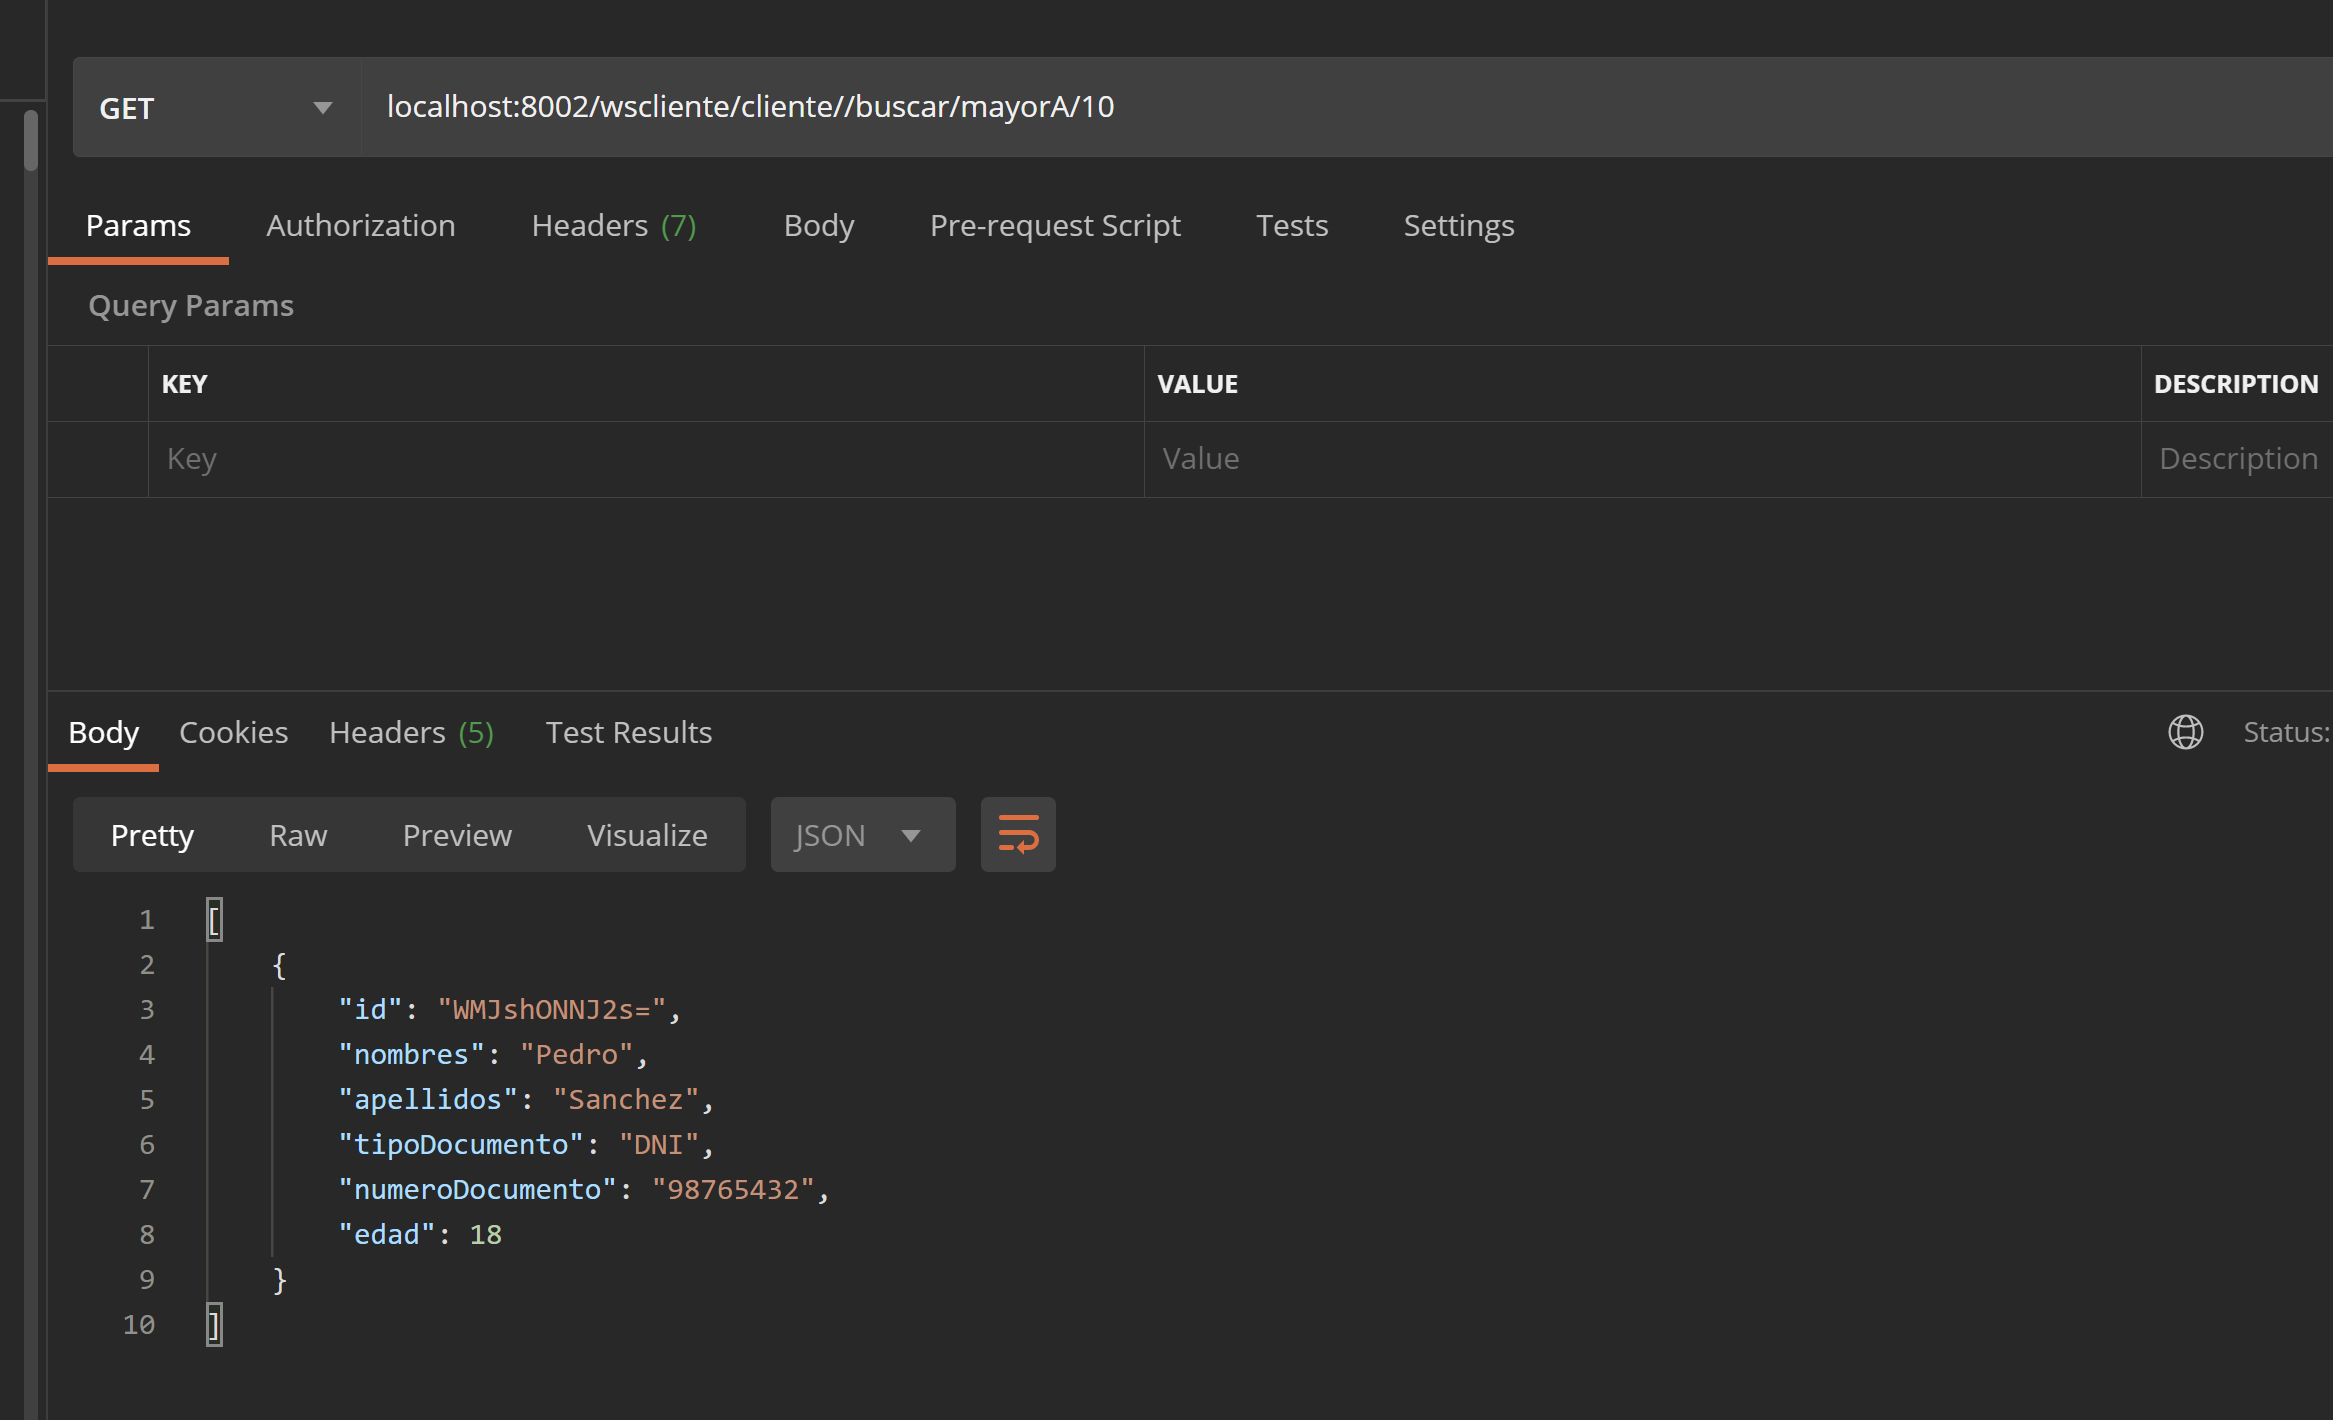
Task: Switch to the request Body tab
Action: (x=818, y=225)
